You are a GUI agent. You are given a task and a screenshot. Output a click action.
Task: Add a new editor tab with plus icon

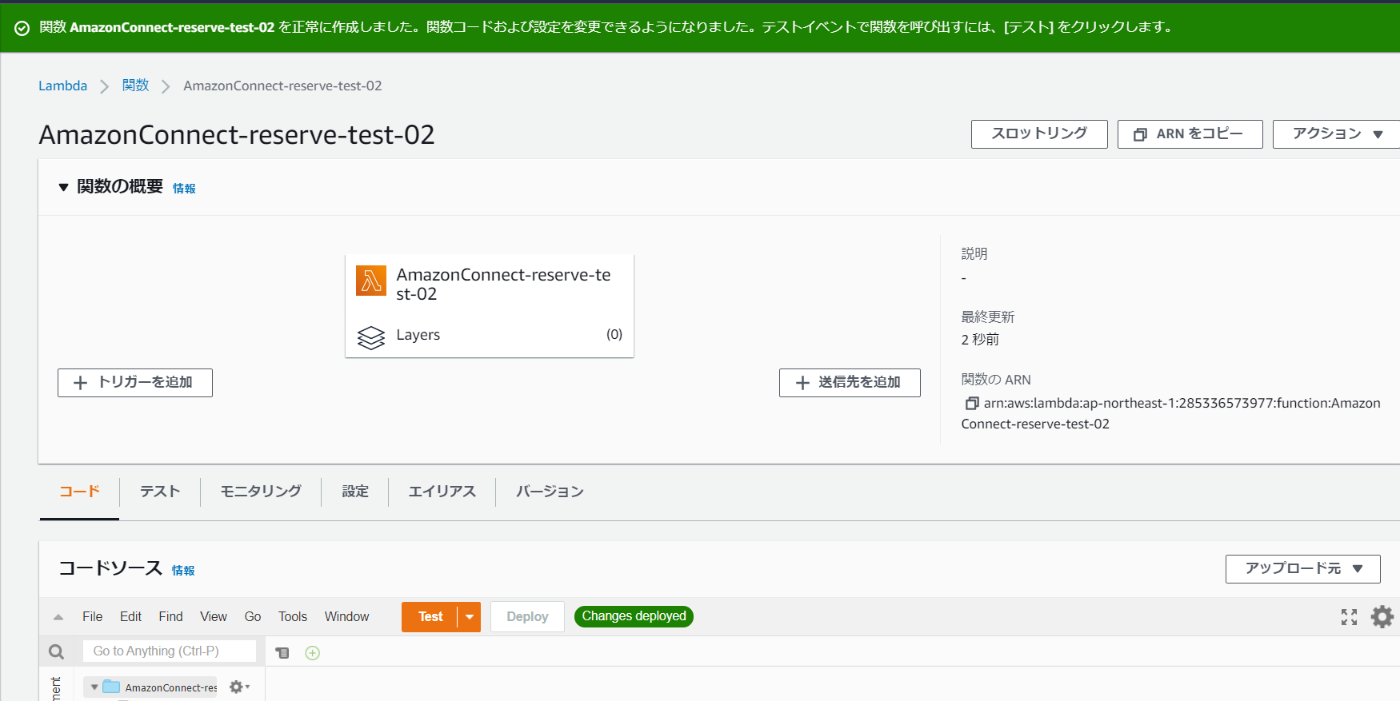click(x=312, y=653)
